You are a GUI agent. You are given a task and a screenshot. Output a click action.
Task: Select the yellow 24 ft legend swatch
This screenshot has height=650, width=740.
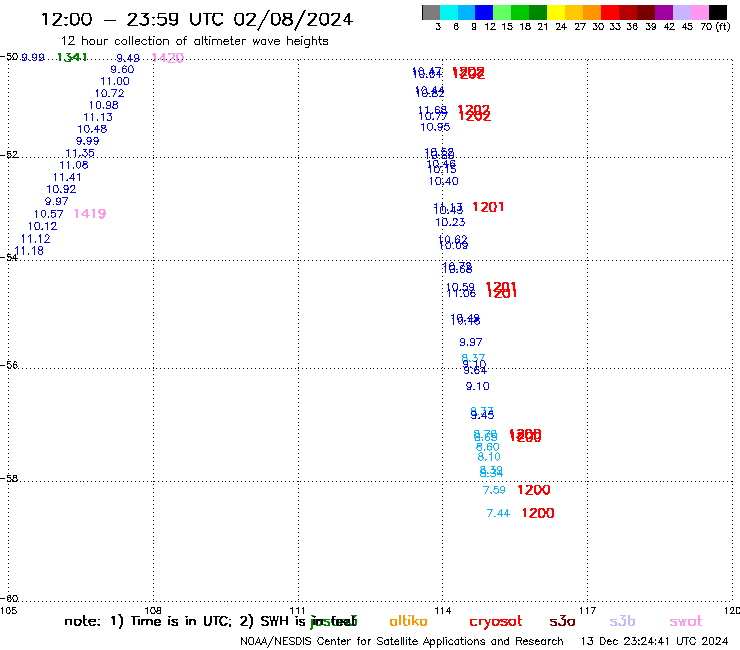tap(556, 12)
